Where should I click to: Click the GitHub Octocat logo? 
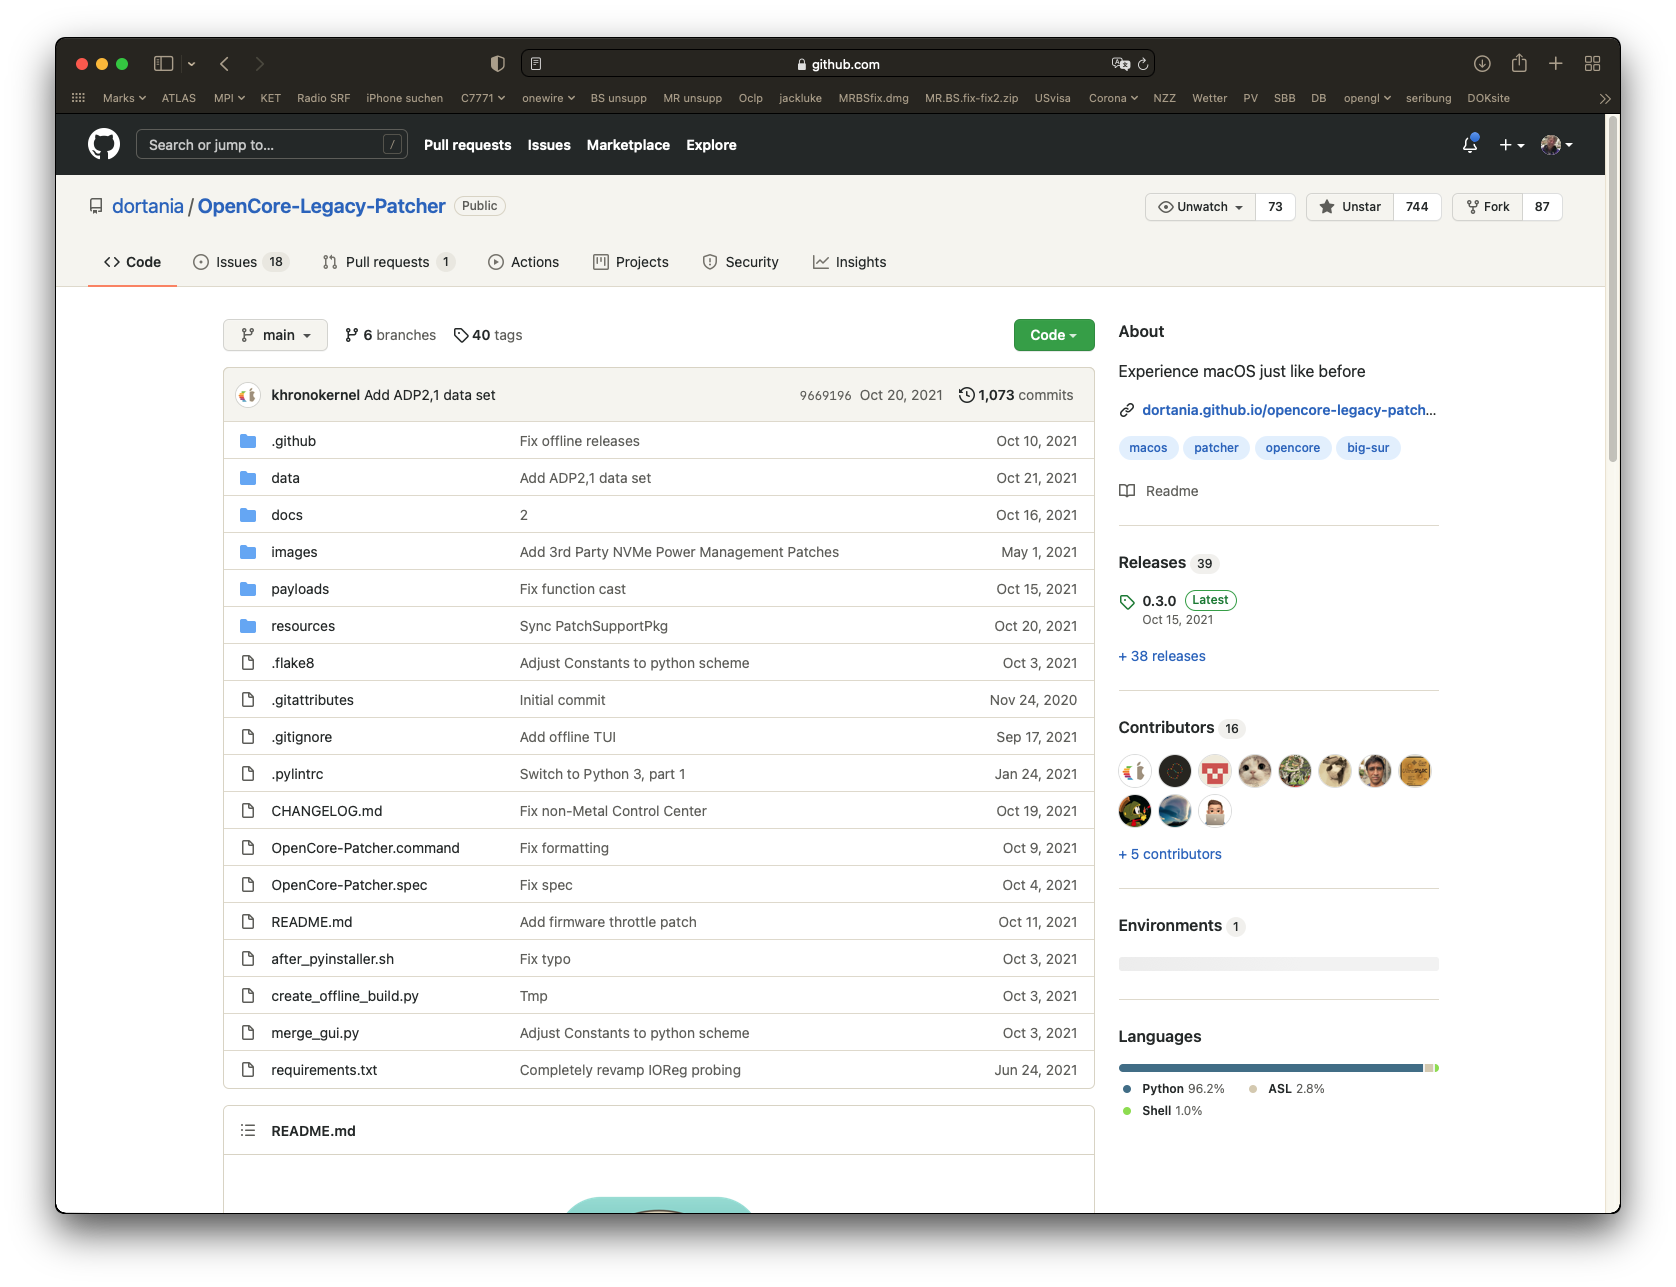tap(104, 145)
